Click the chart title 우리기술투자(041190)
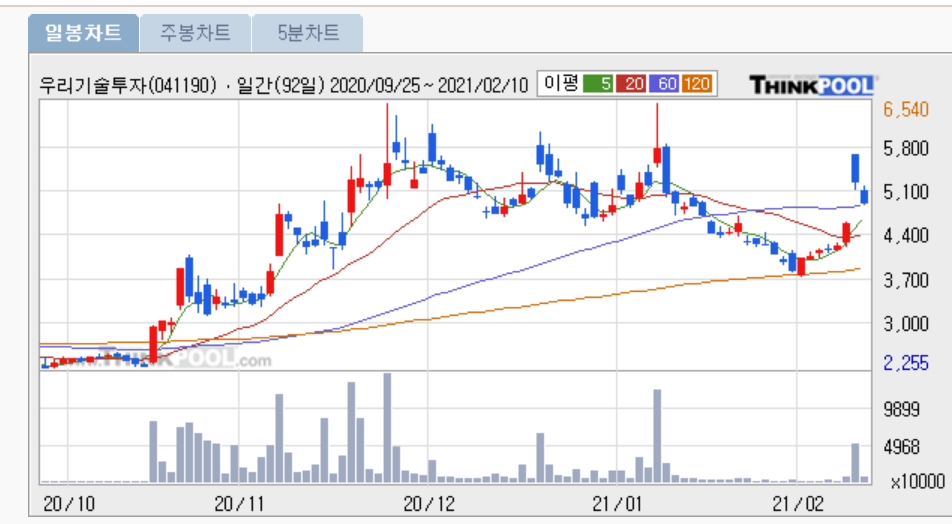This screenshot has width=952, height=524. tap(128, 85)
